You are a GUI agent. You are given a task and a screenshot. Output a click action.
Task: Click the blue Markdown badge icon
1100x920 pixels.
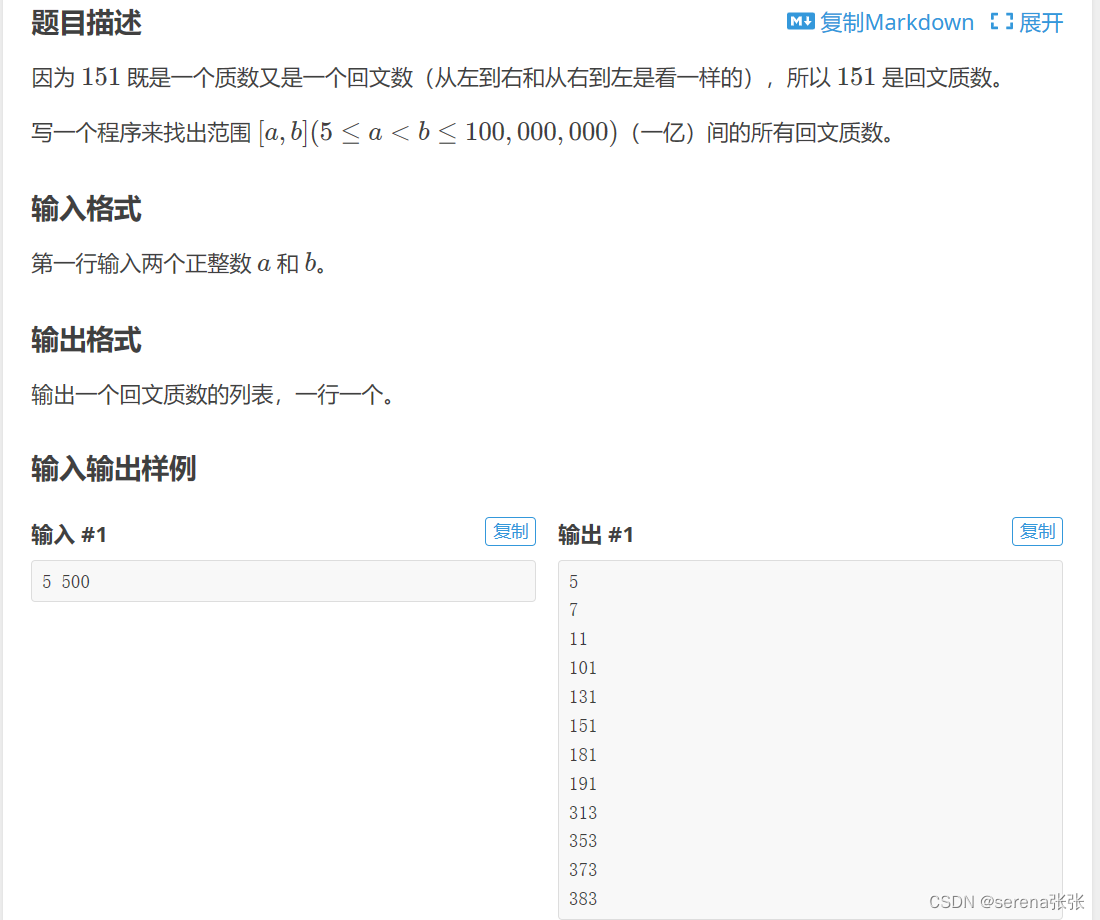[x=800, y=22]
